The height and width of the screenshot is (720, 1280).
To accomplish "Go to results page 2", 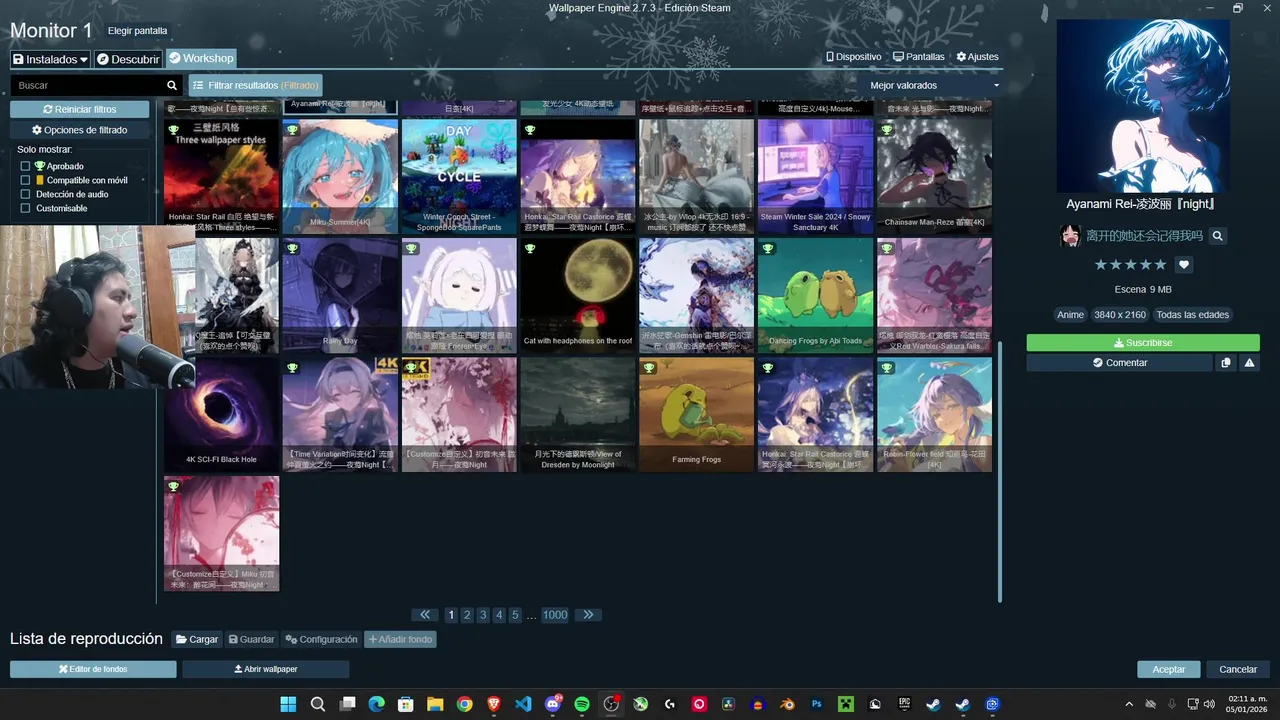I will click(x=467, y=615).
